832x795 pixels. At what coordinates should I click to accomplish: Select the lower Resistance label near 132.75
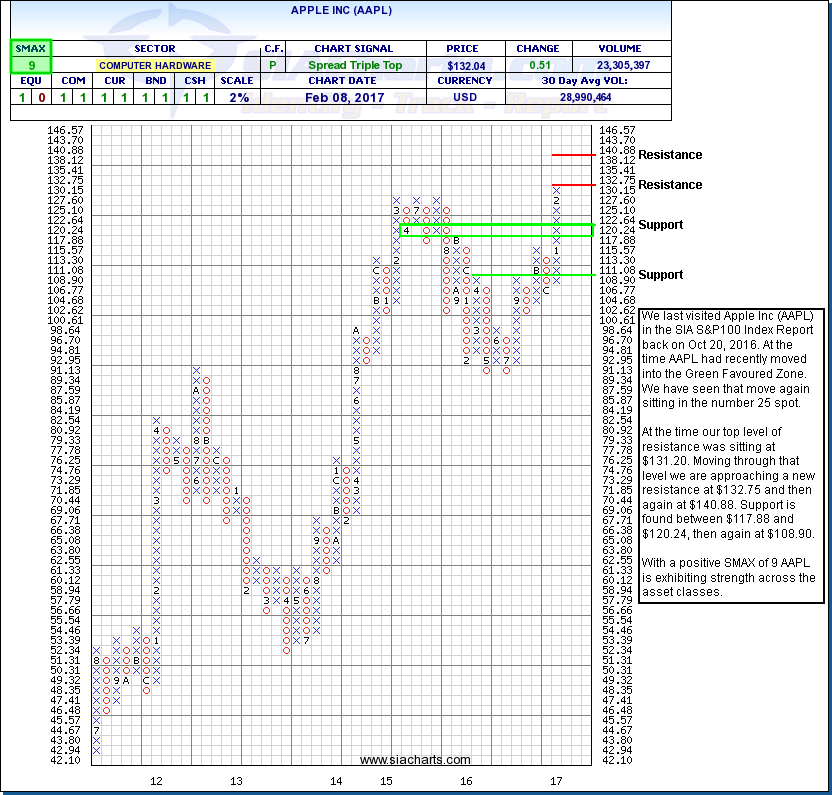point(670,185)
